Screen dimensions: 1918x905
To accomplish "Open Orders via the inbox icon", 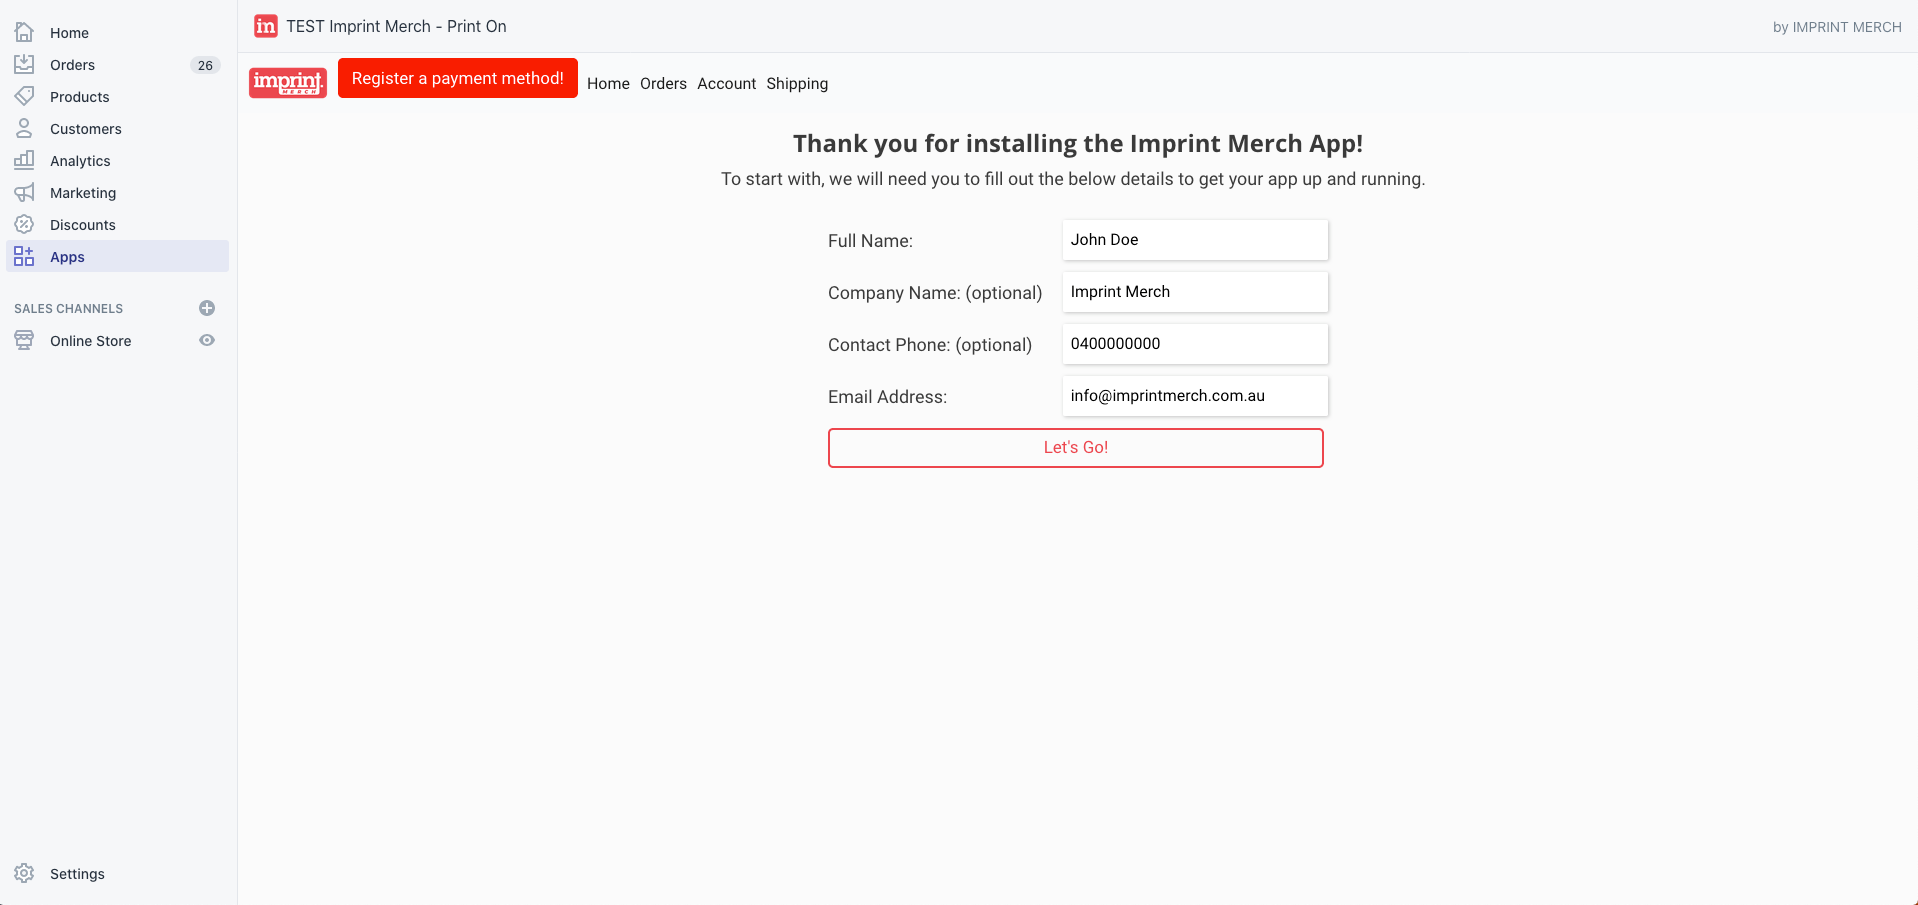I will [24, 65].
